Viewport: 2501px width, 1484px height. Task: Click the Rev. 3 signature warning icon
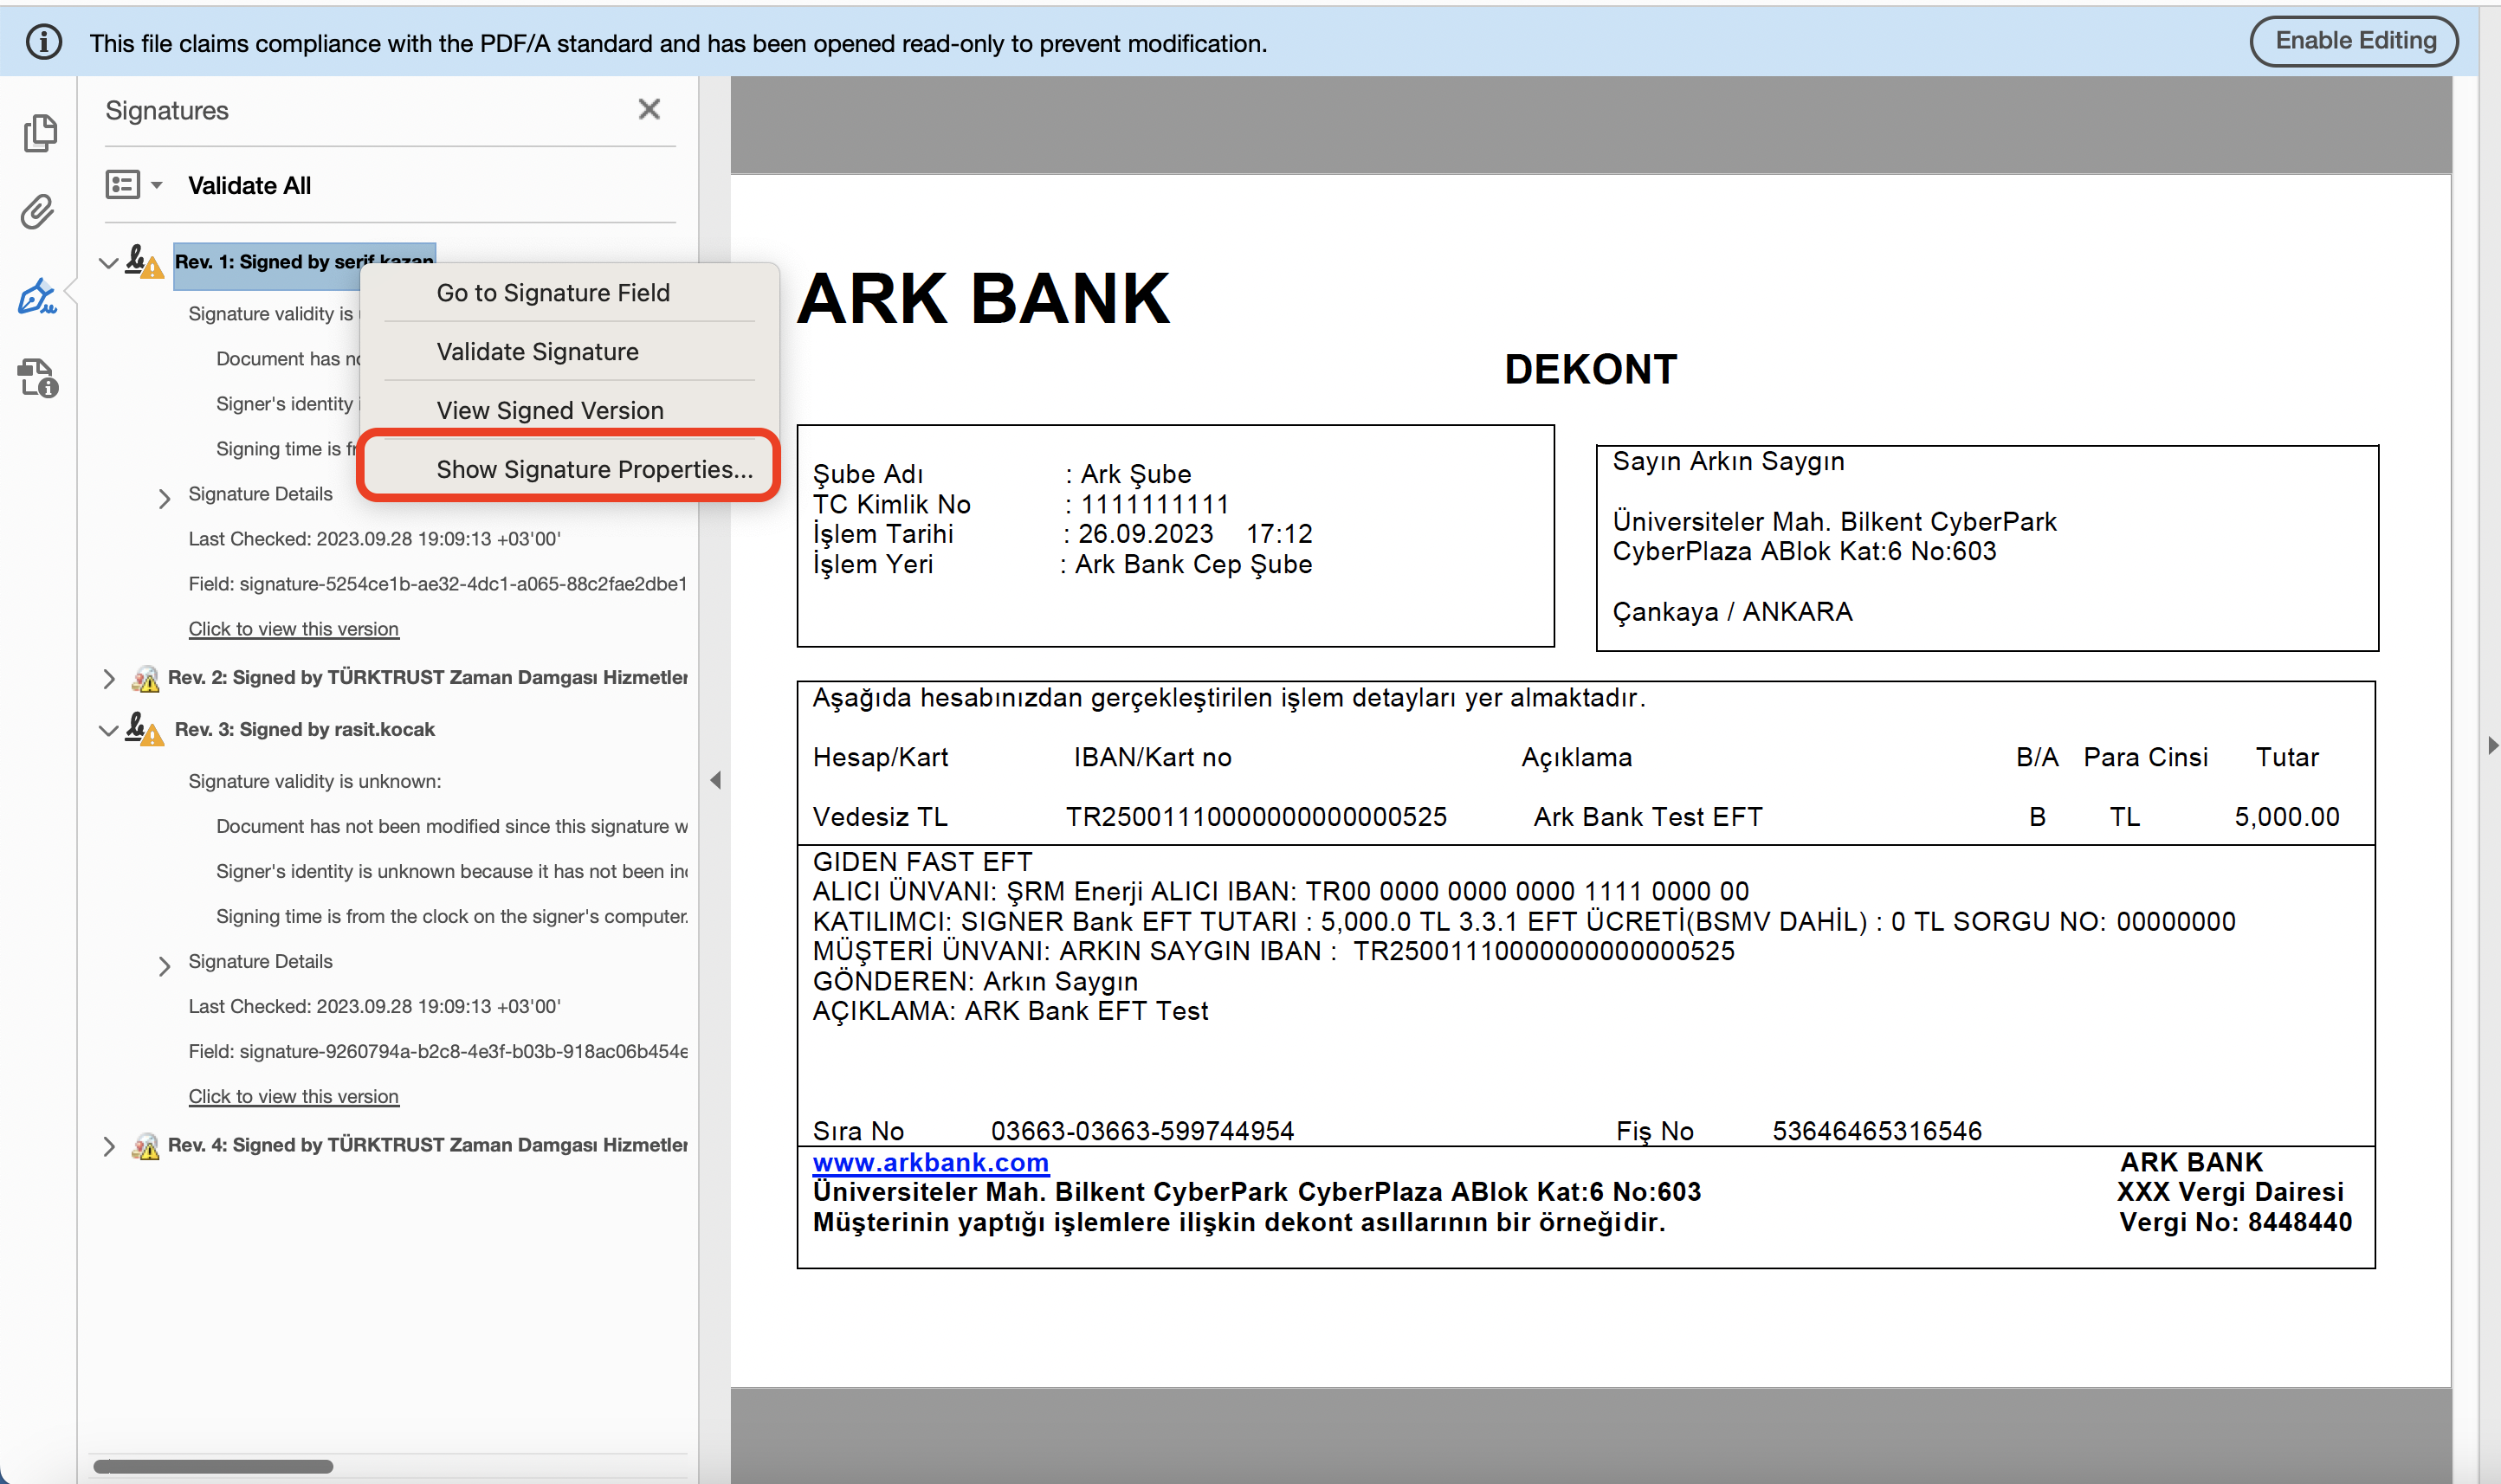tap(144, 730)
